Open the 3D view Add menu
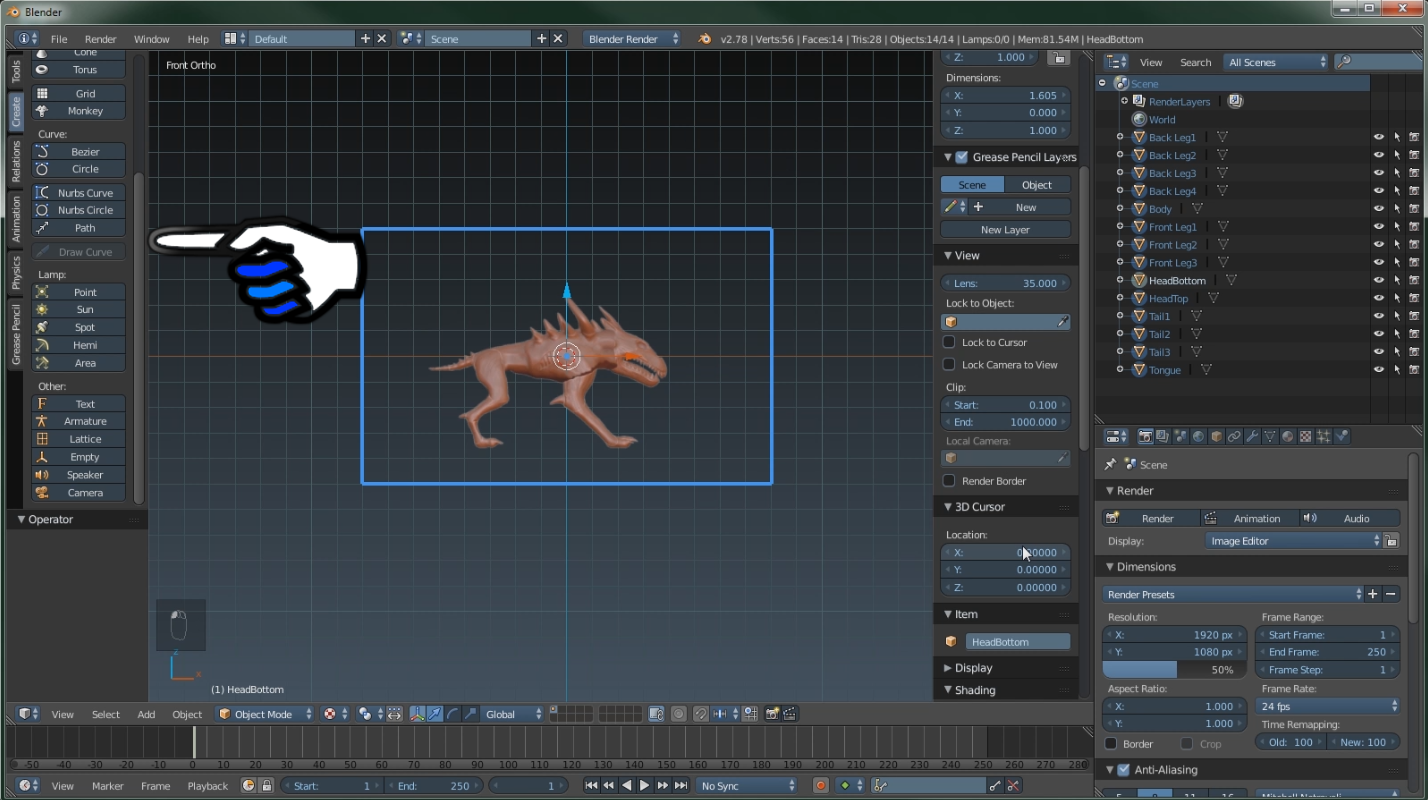 146,714
